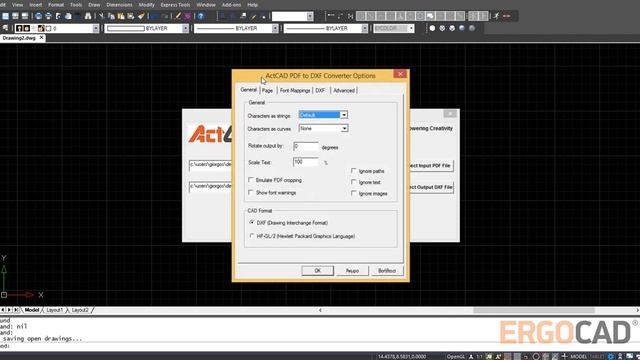
Task: Click the Match Properties brush icon
Action: point(141,16)
